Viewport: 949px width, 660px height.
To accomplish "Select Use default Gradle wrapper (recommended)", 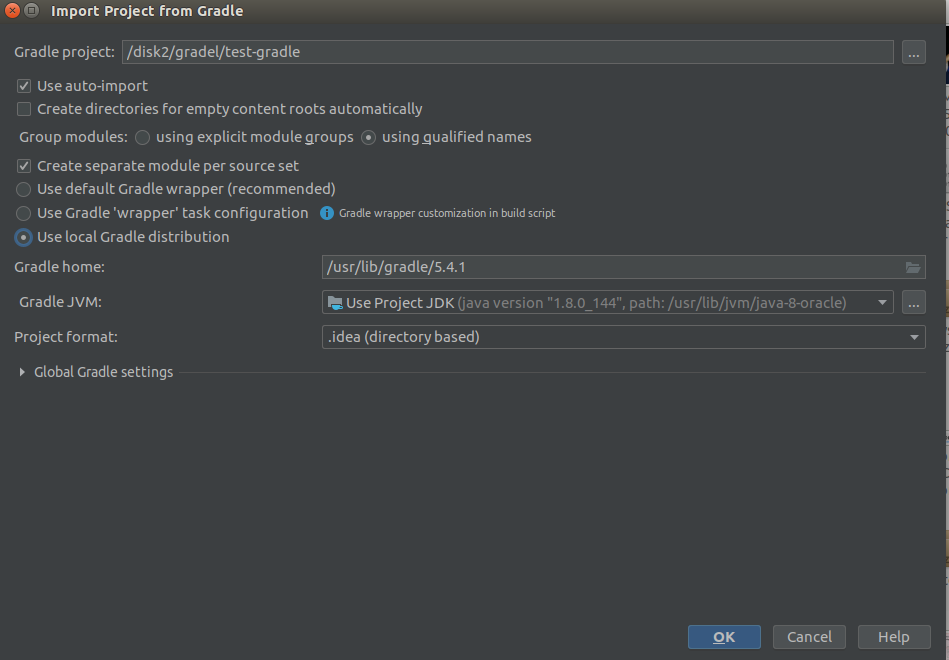I will point(24,190).
